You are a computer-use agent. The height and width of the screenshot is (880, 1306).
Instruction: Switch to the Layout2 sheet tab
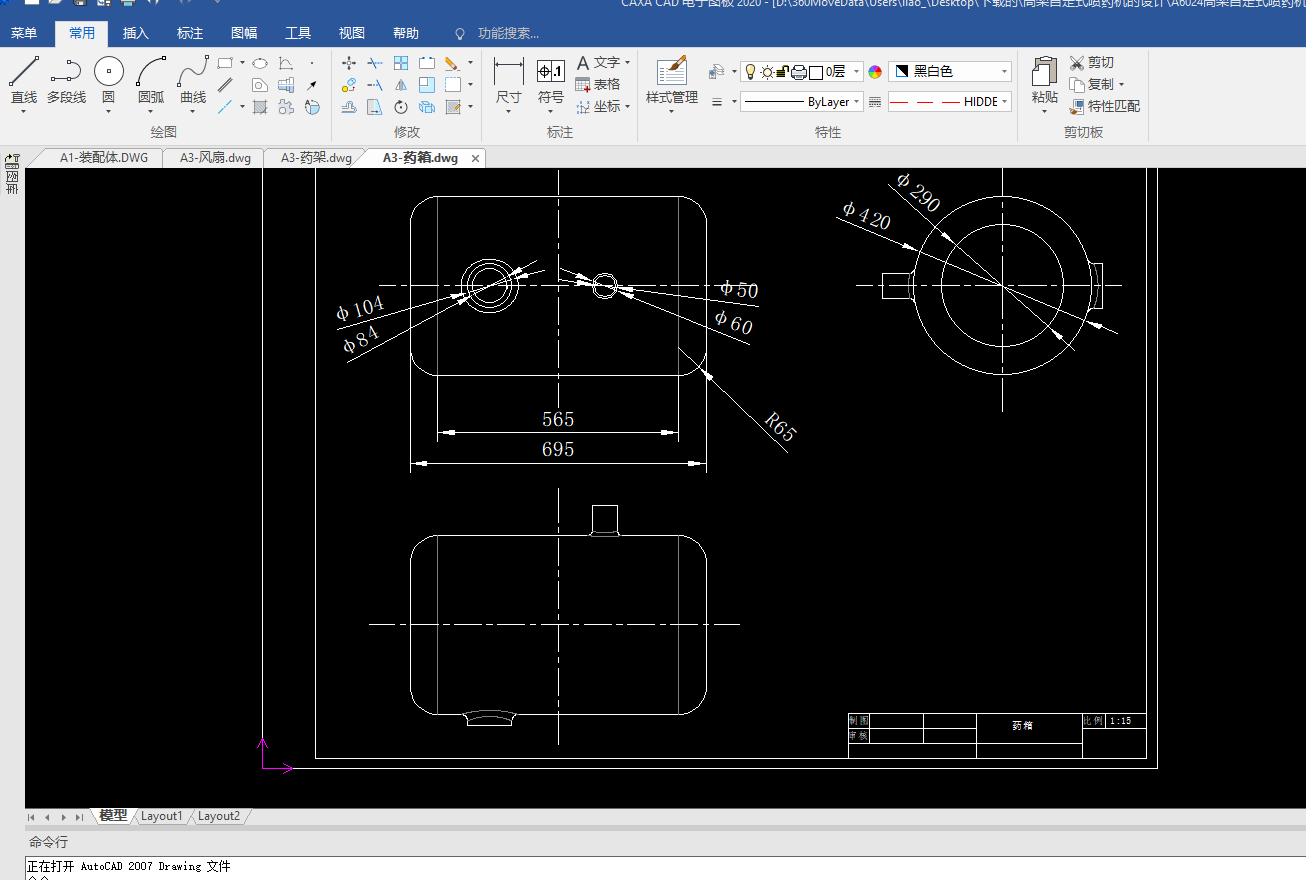click(x=219, y=816)
